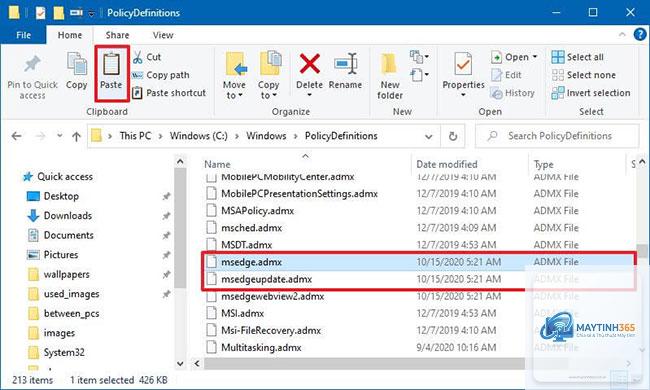The width and height of the screenshot is (650, 390).
Task: Select msched.admx file
Action: pos(244,228)
